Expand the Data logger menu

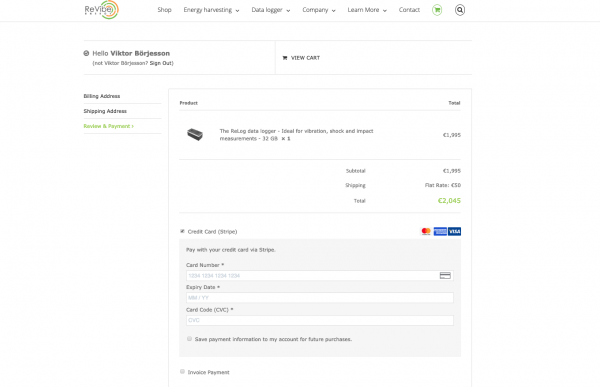[271, 10]
